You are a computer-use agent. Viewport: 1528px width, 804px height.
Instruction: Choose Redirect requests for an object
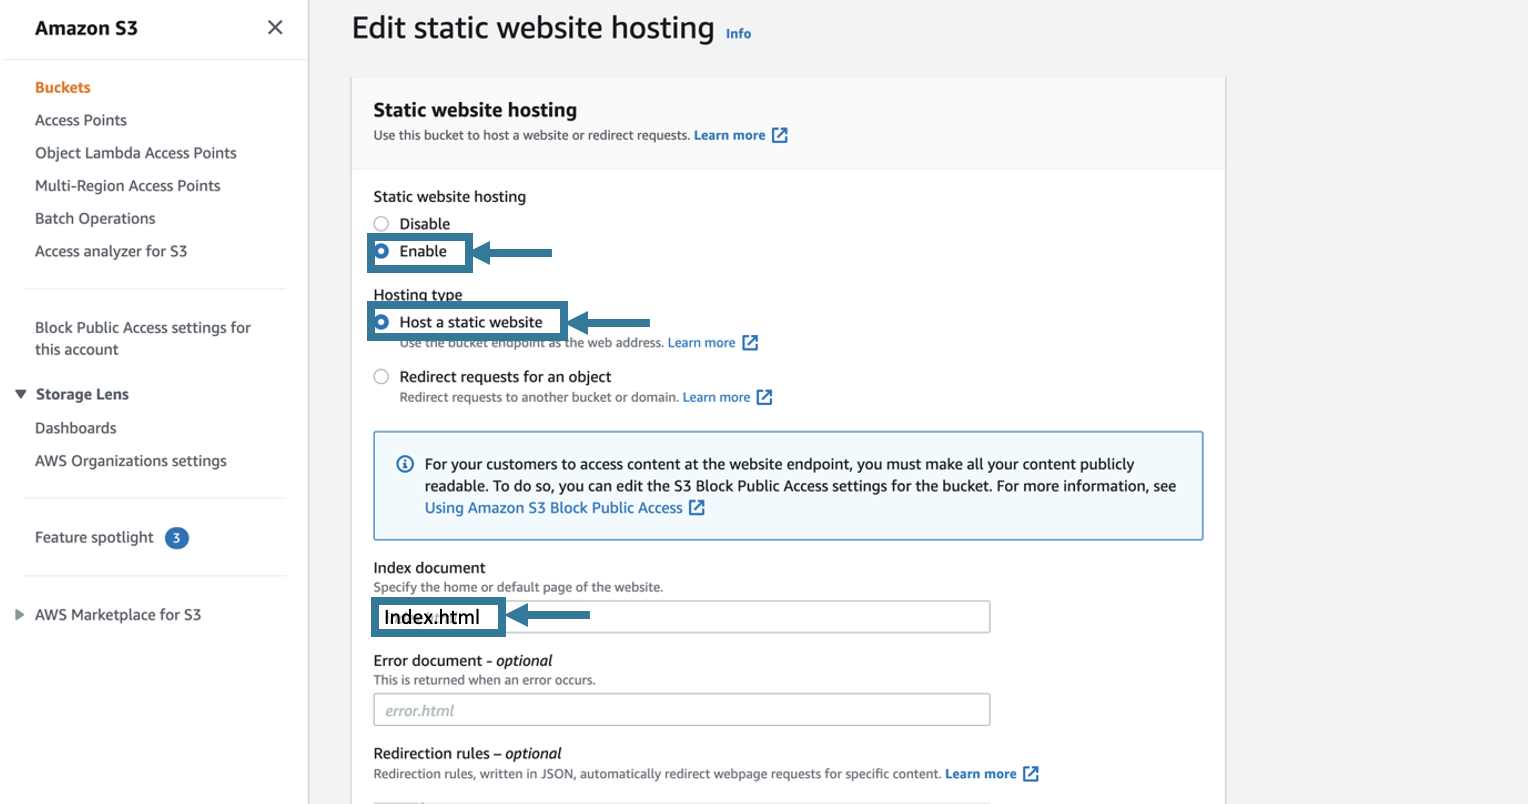(x=381, y=376)
